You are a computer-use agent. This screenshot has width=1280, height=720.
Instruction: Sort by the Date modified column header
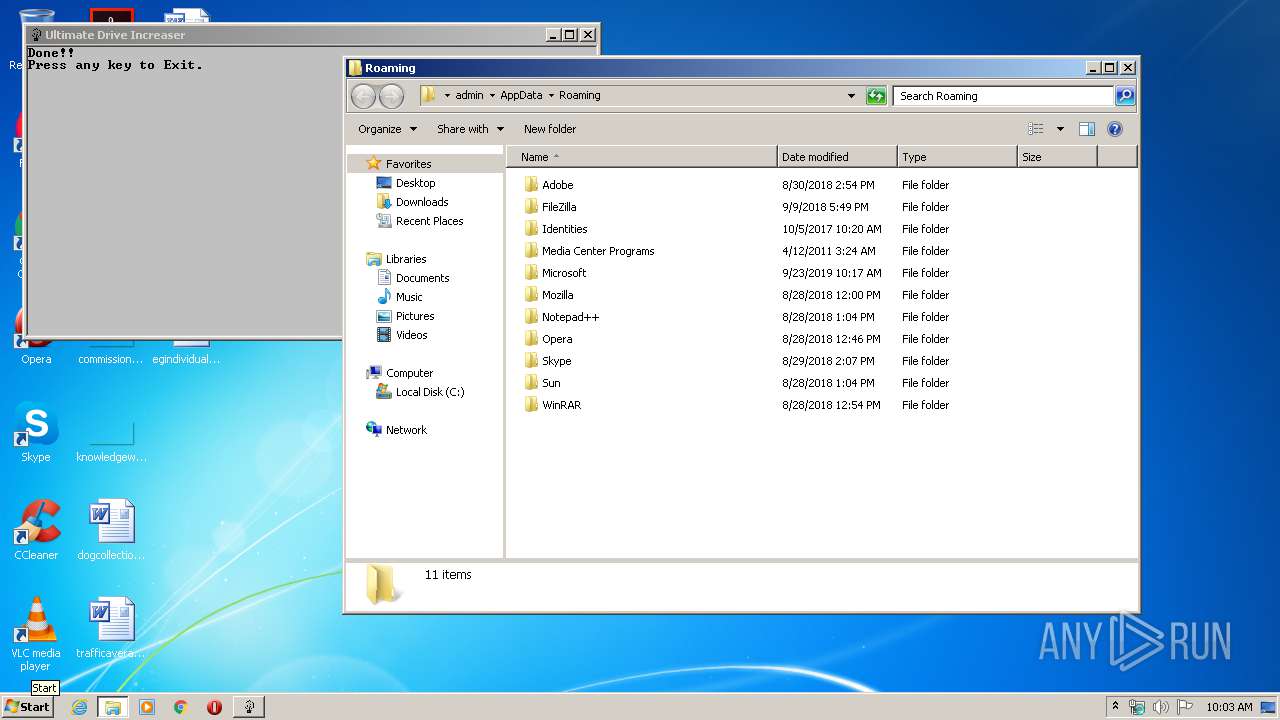[x=837, y=157]
